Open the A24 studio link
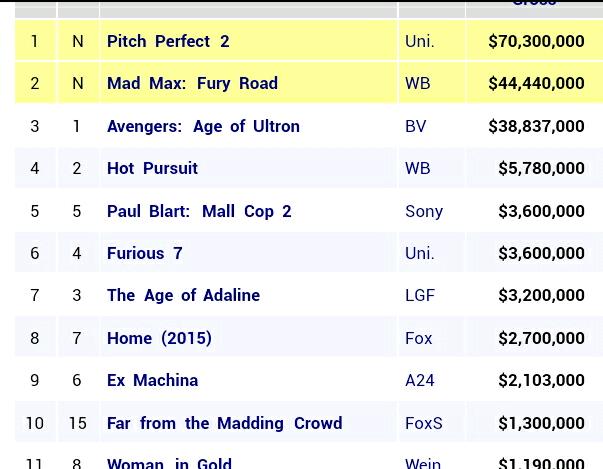The height and width of the screenshot is (469, 603). 420,380
